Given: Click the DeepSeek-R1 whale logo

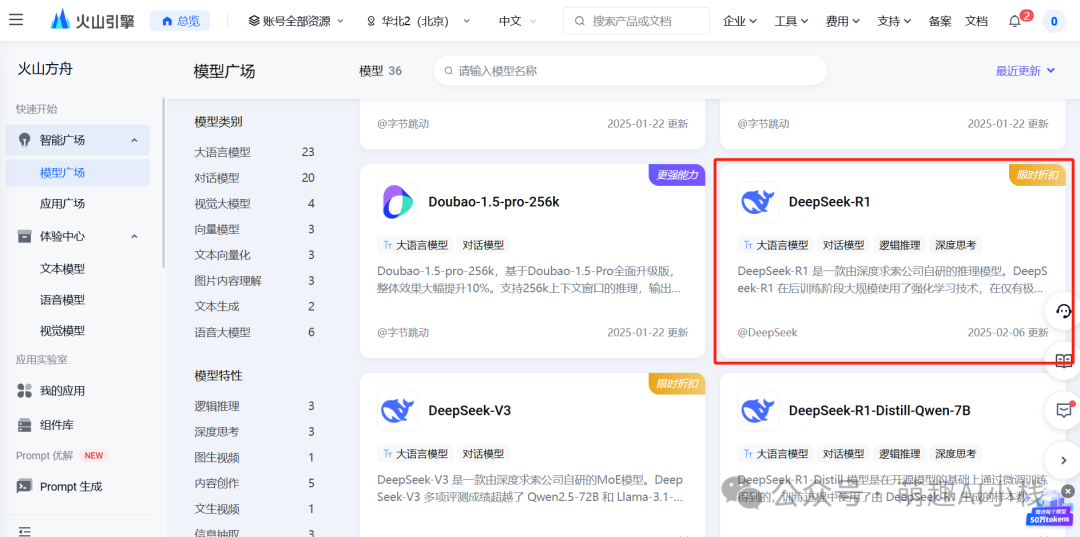Looking at the screenshot, I should pyautogui.click(x=758, y=202).
